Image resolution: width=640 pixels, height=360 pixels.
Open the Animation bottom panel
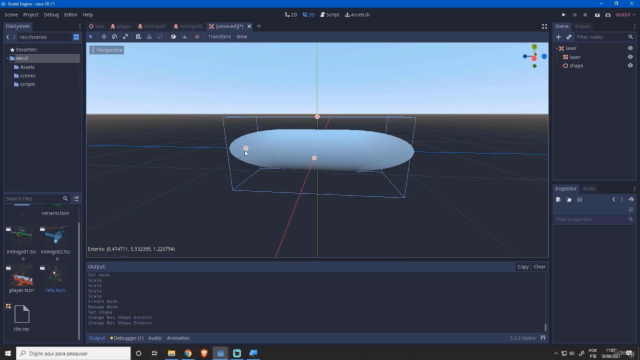(x=178, y=338)
